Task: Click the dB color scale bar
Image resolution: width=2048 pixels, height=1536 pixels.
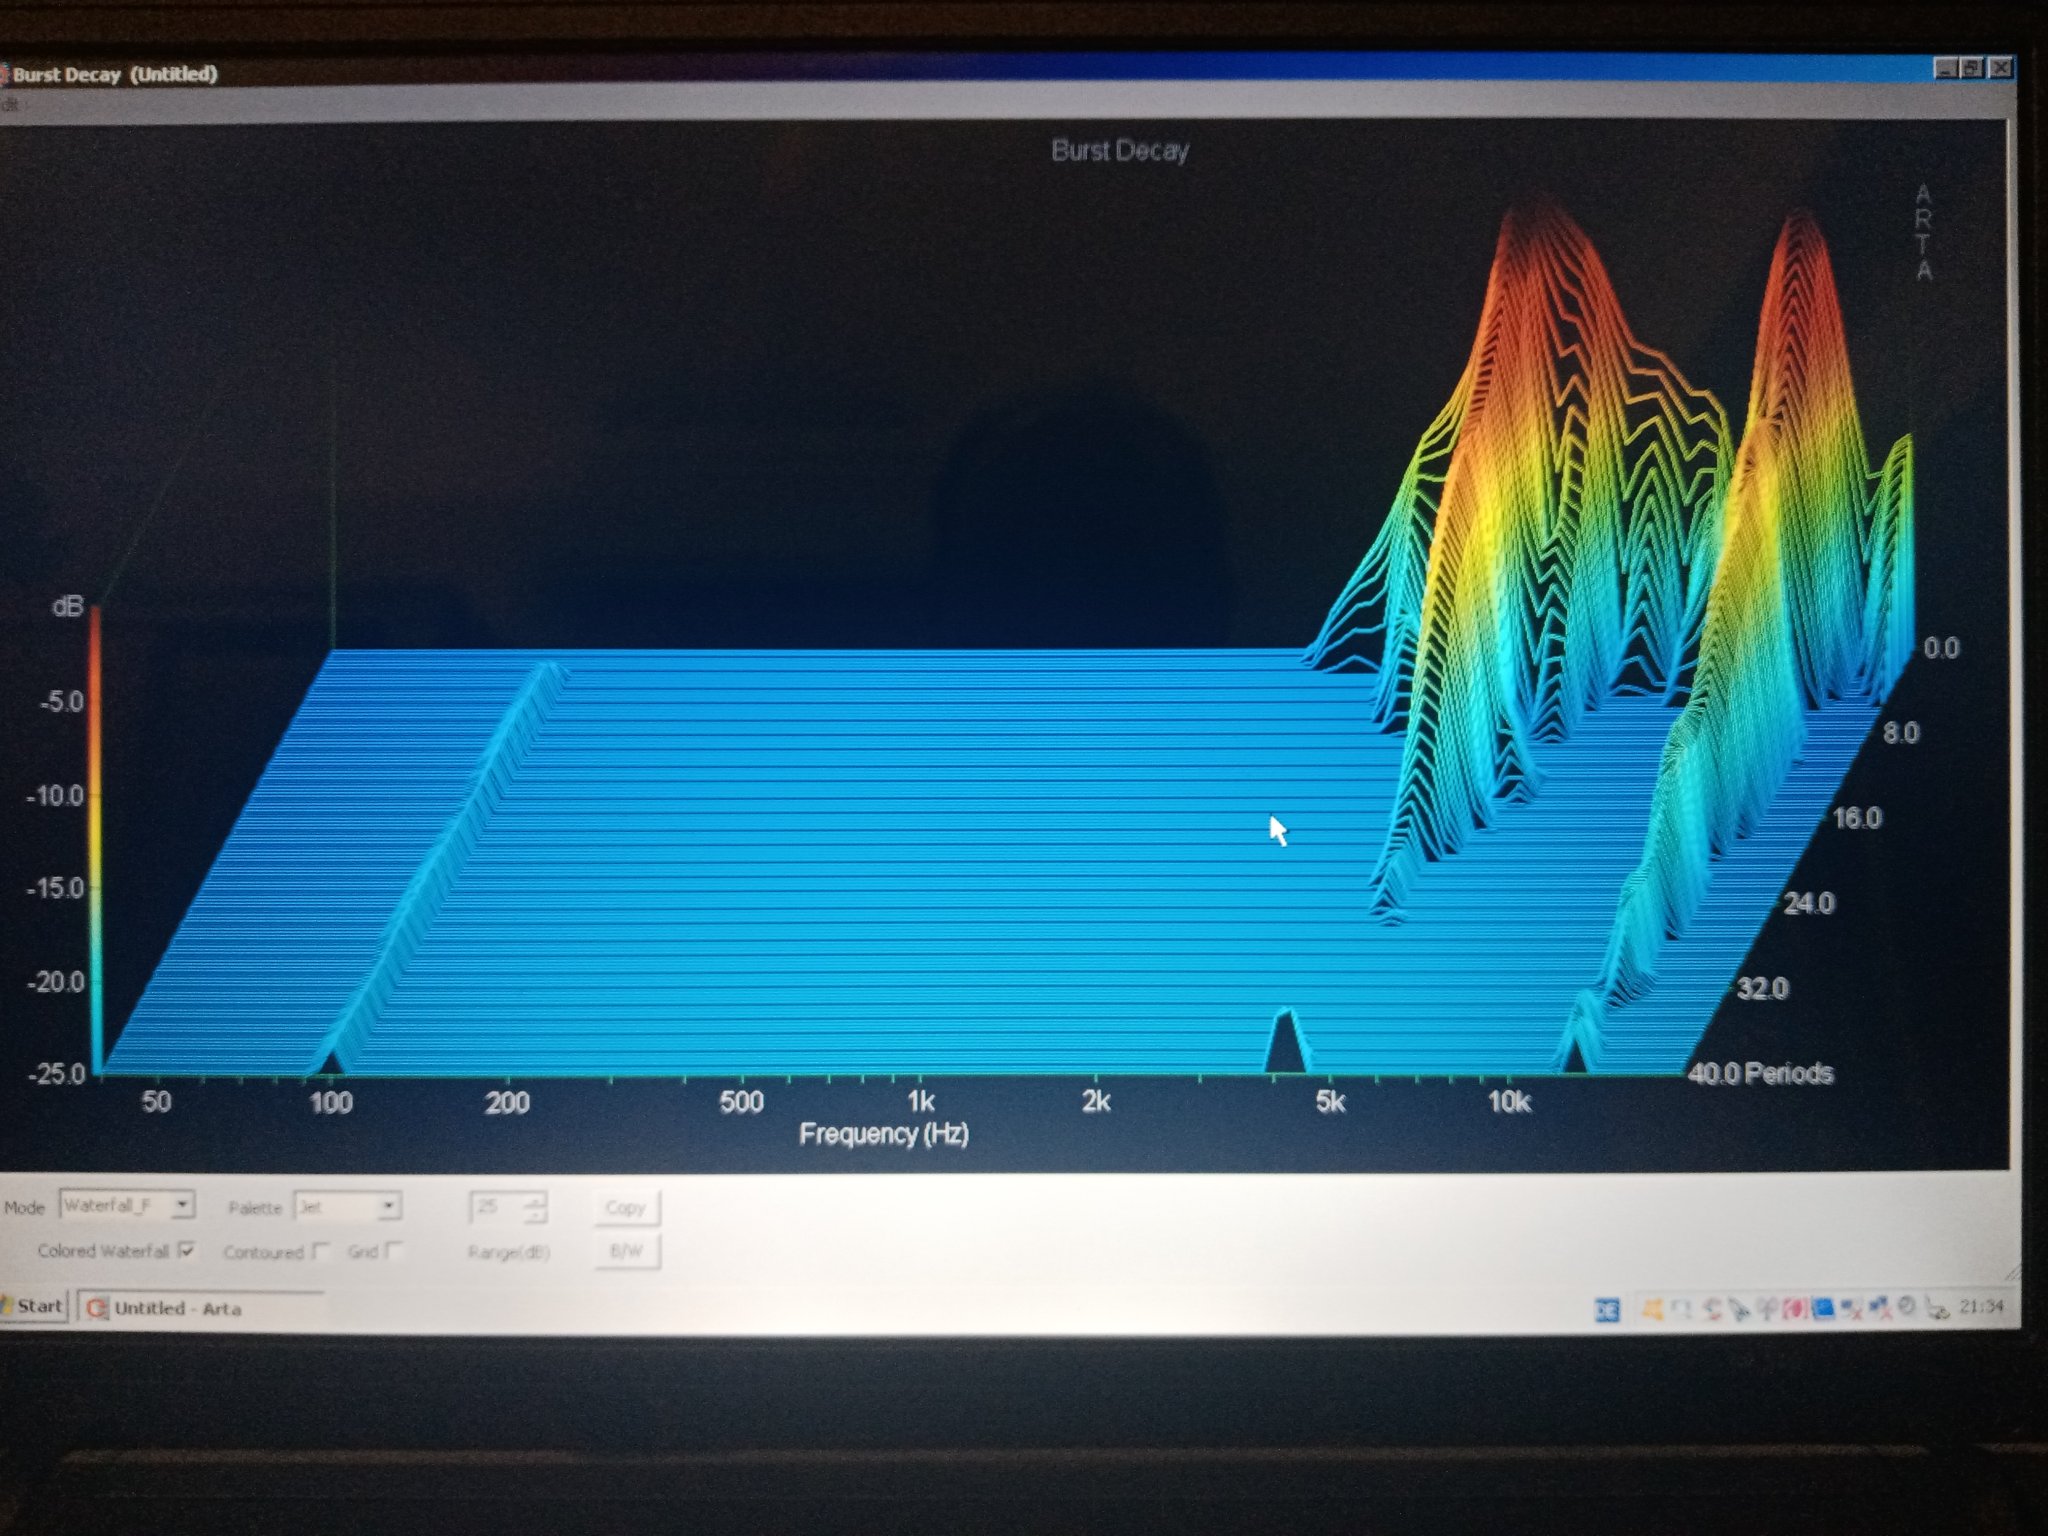Action: pyautogui.click(x=96, y=840)
